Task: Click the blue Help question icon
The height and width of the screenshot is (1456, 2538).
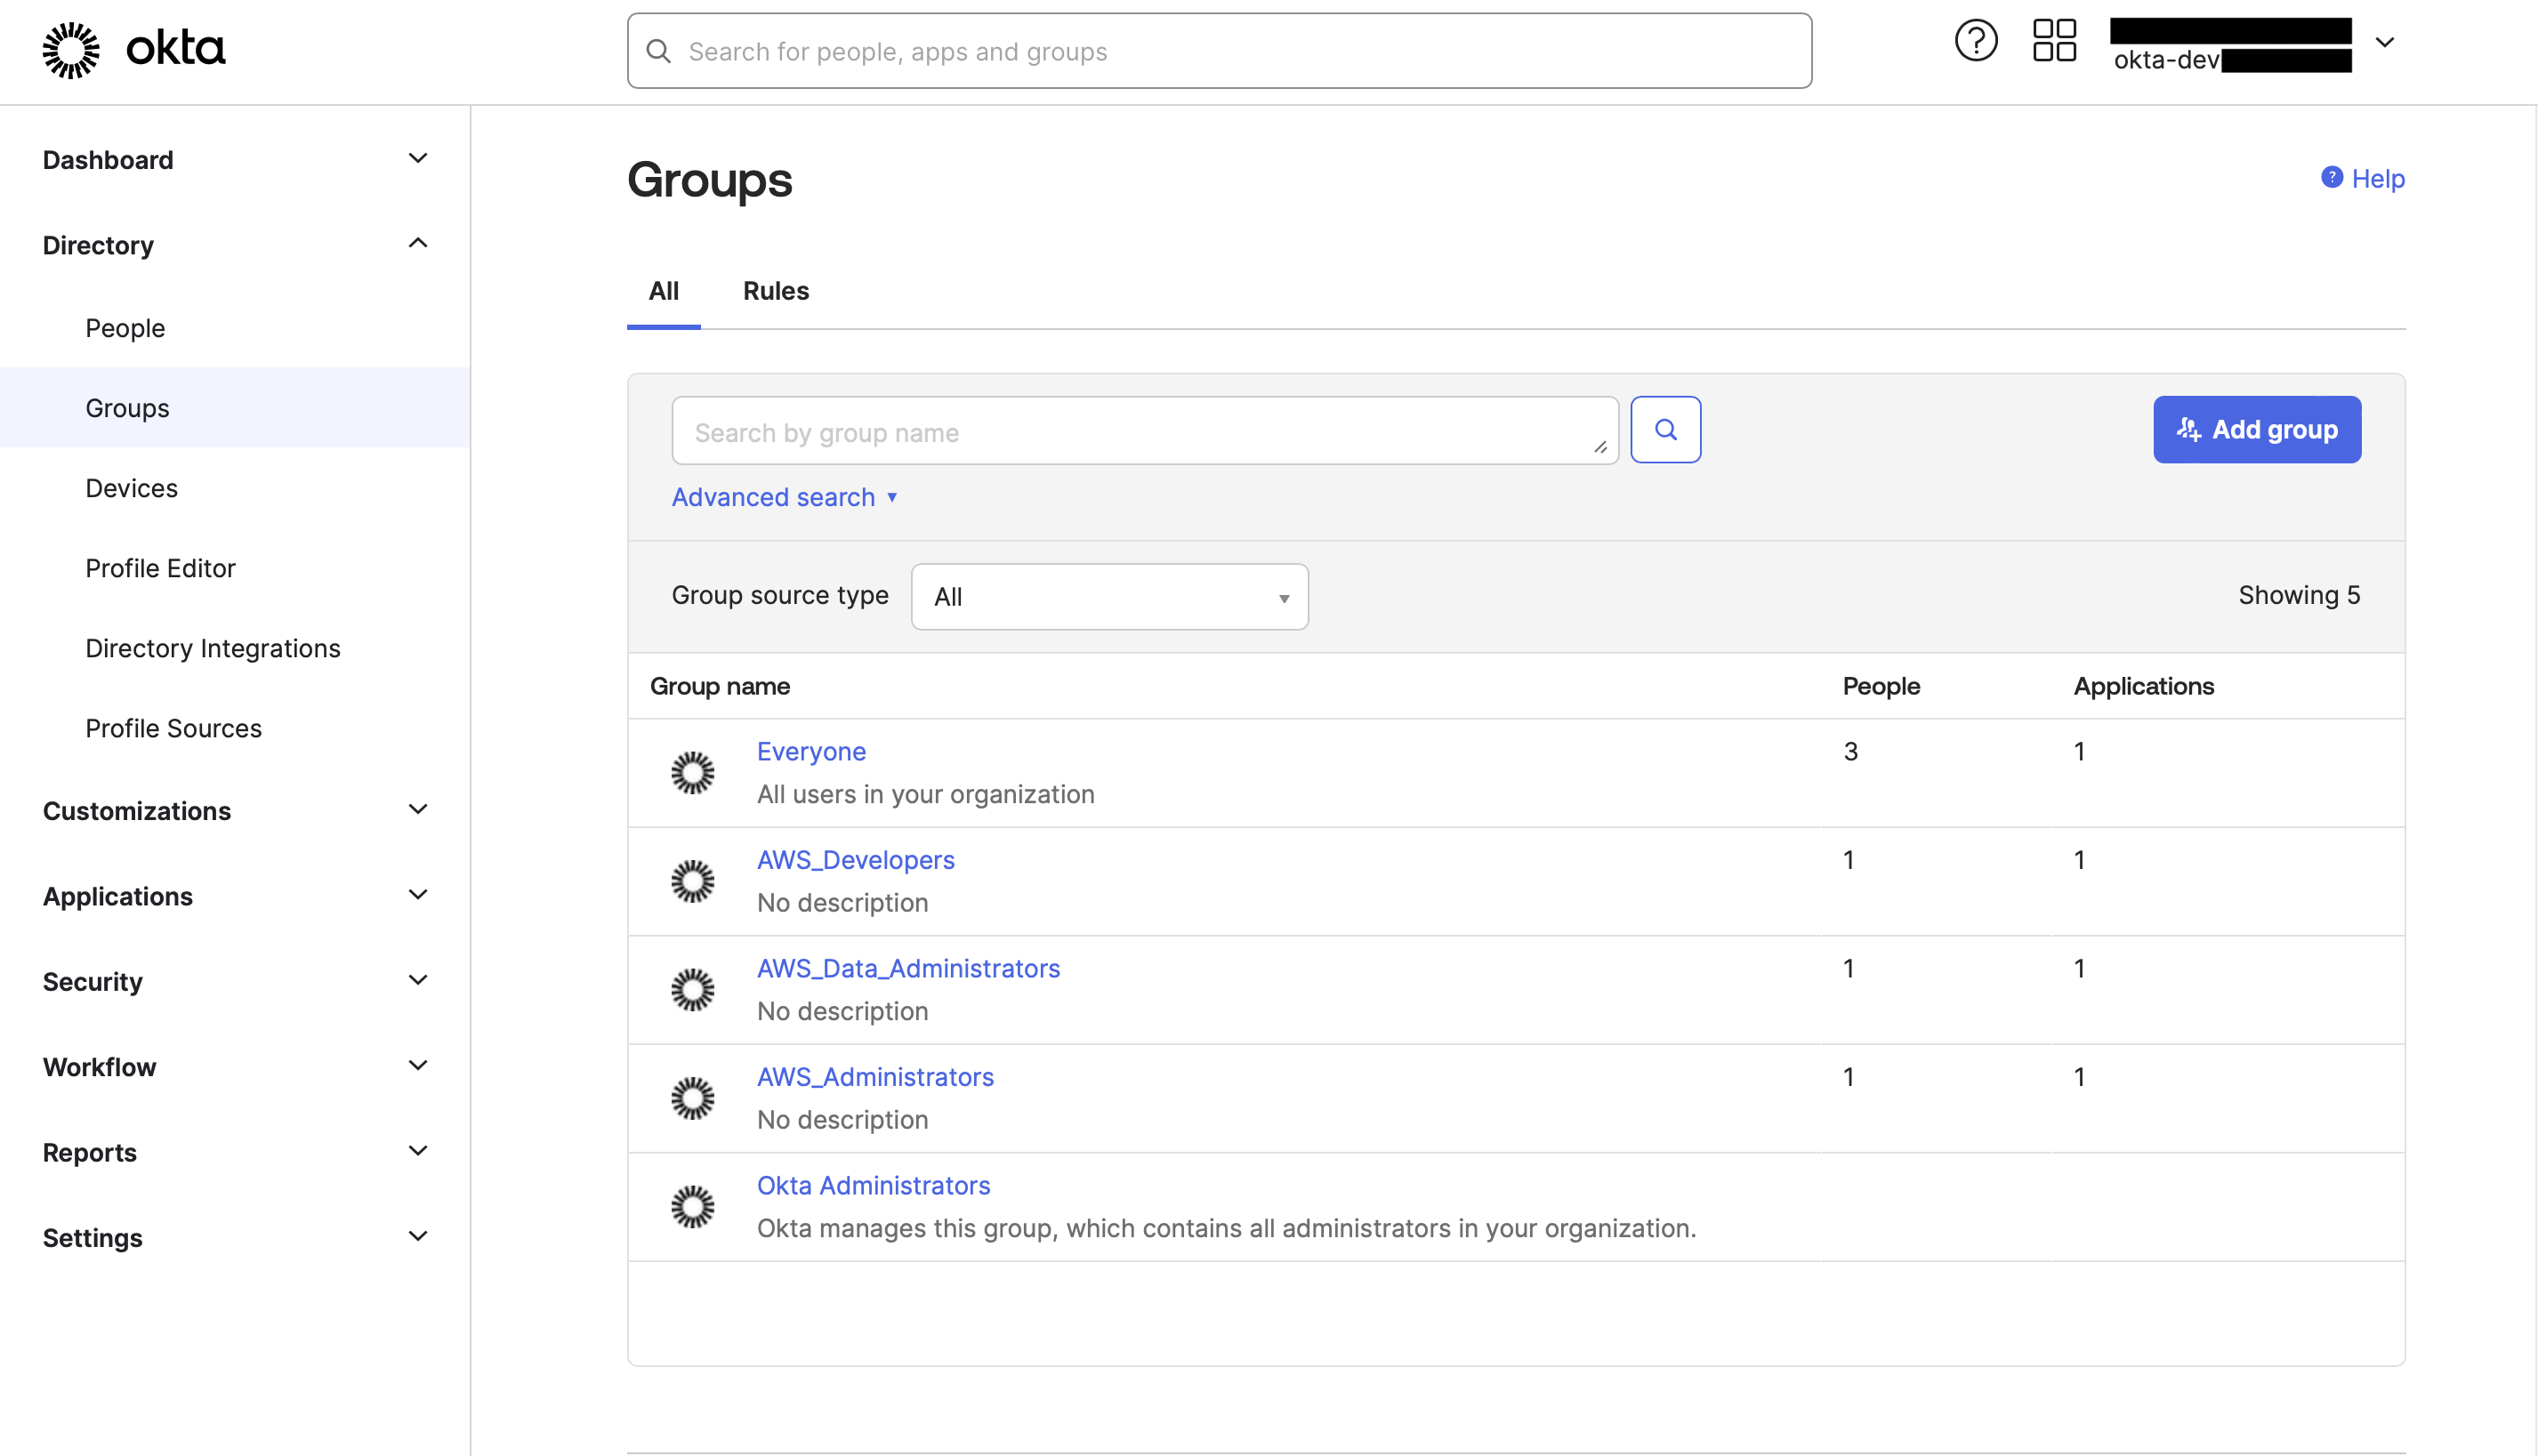Action: pos(2332,178)
